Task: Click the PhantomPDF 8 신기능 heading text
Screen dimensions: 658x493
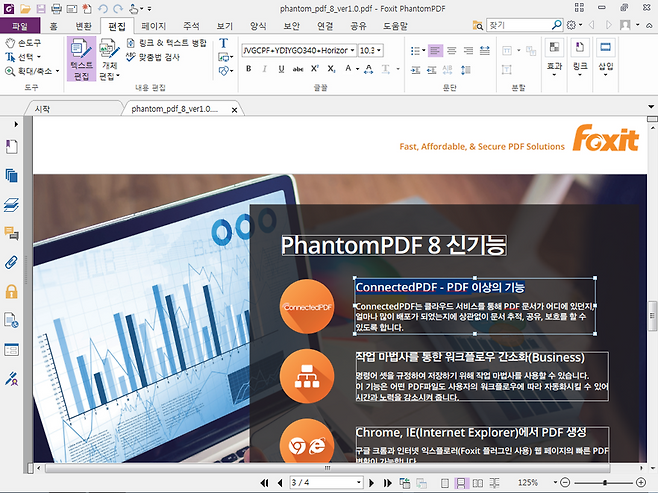Action: tap(394, 245)
